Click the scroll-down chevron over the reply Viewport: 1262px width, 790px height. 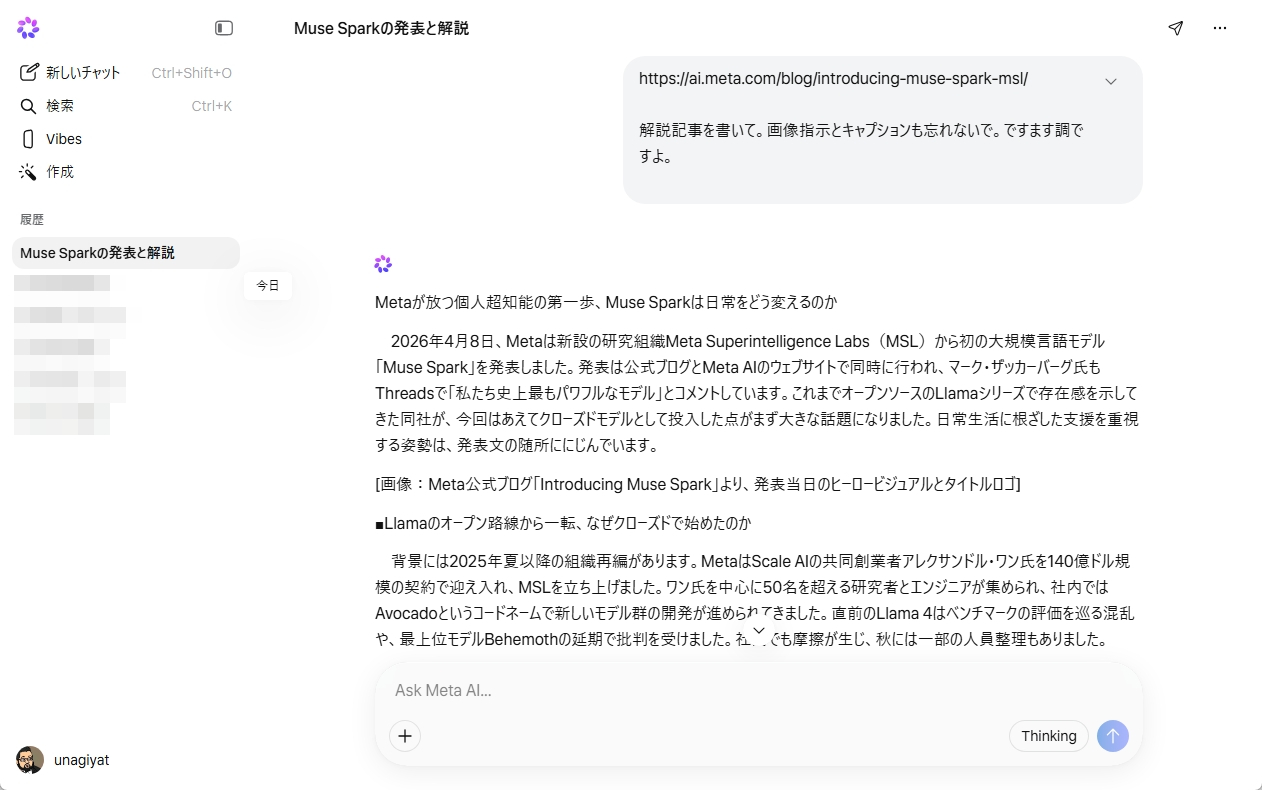point(759,630)
